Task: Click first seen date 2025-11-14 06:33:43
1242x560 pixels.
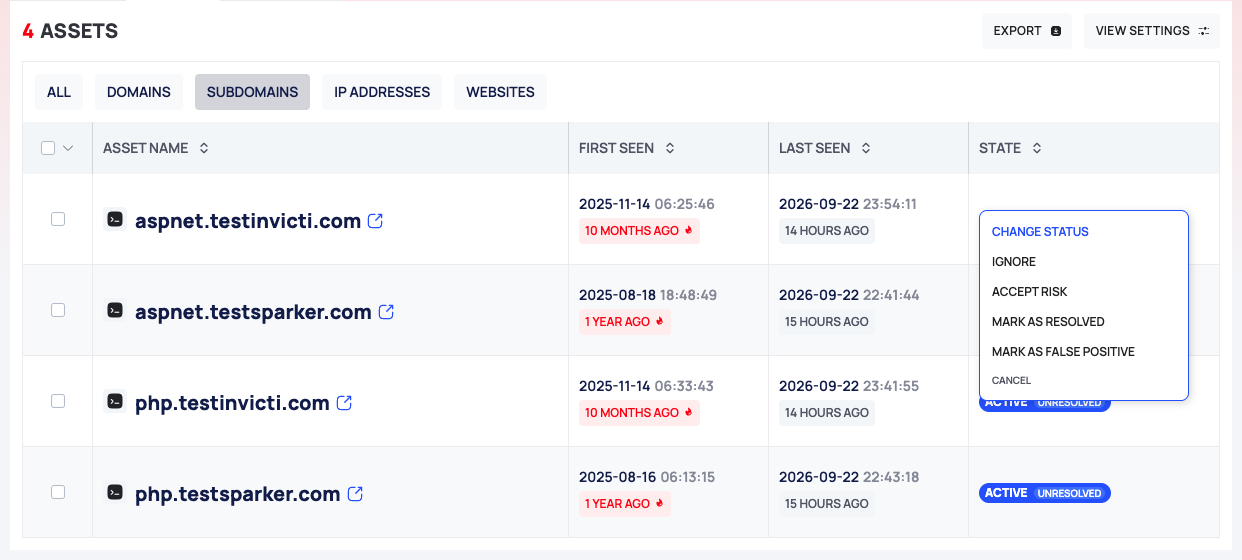Action: (x=646, y=386)
